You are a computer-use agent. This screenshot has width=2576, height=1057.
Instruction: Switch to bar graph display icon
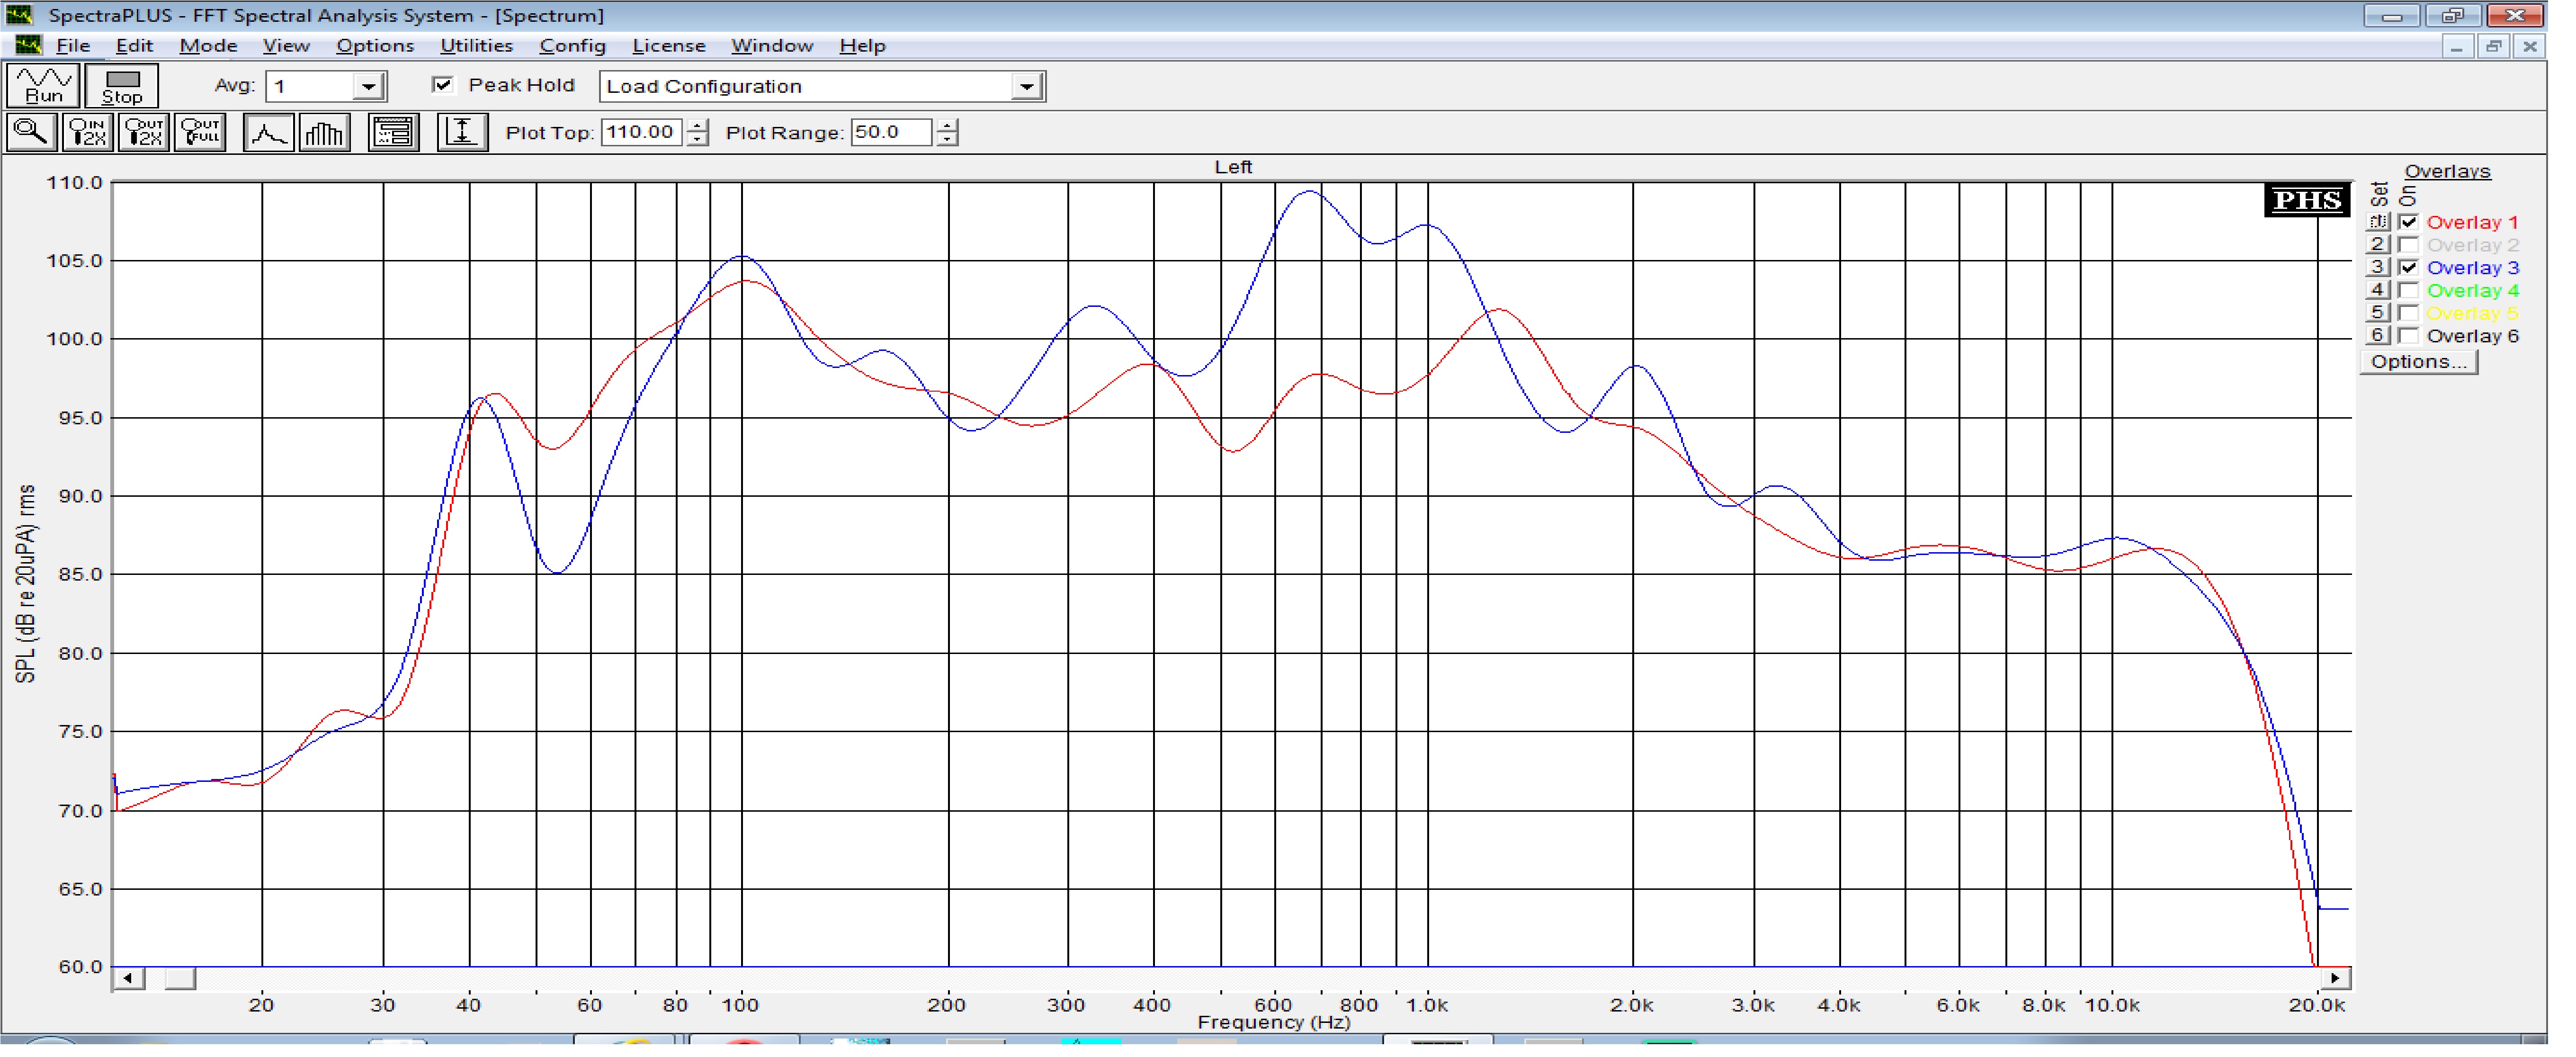(324, 133)
